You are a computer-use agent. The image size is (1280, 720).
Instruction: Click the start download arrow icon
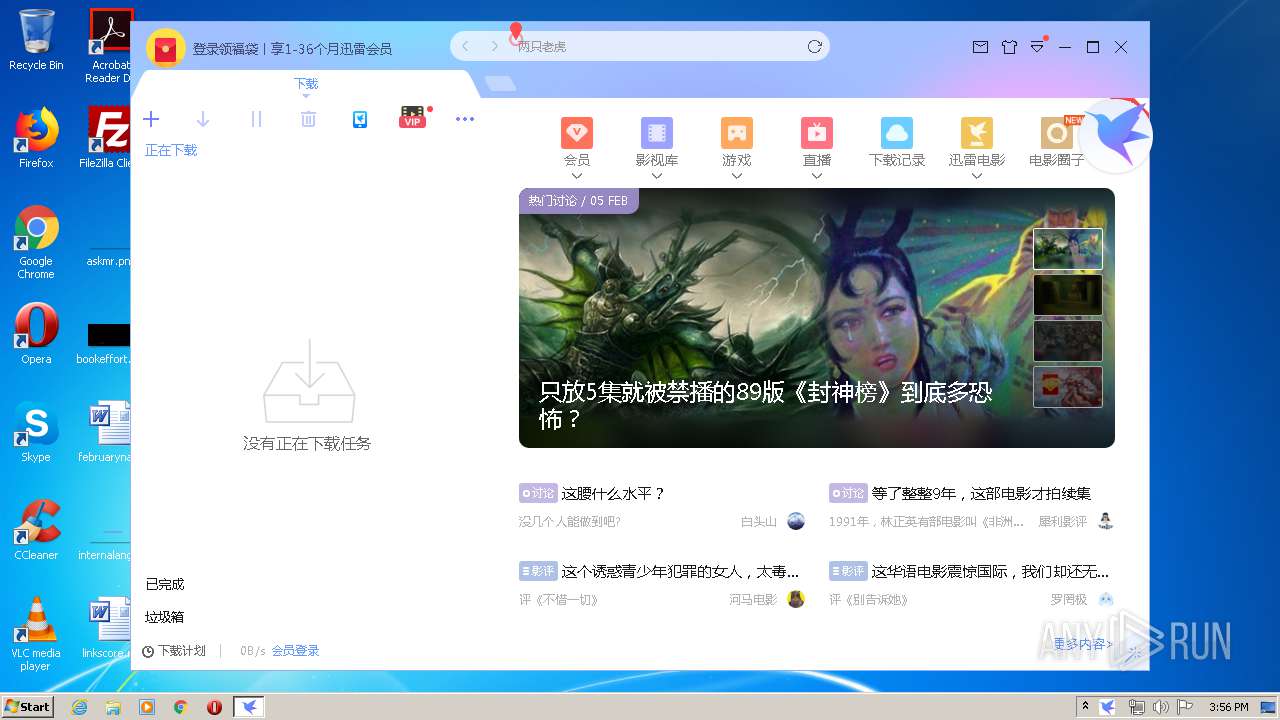point(203,119)
